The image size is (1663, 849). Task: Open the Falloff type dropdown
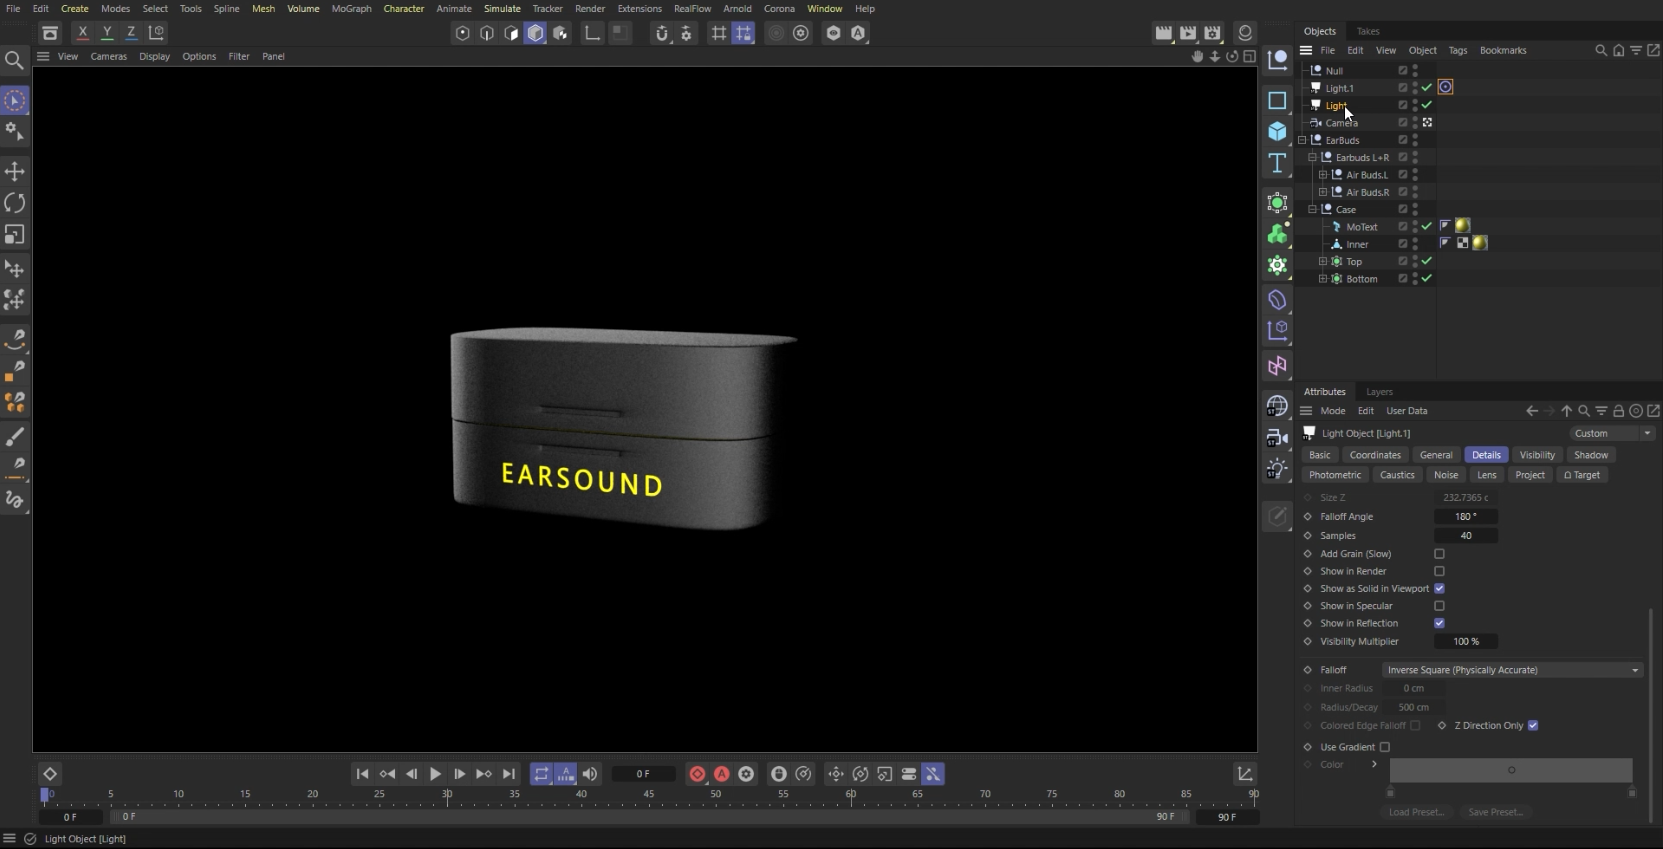[x=1512, y=670]
